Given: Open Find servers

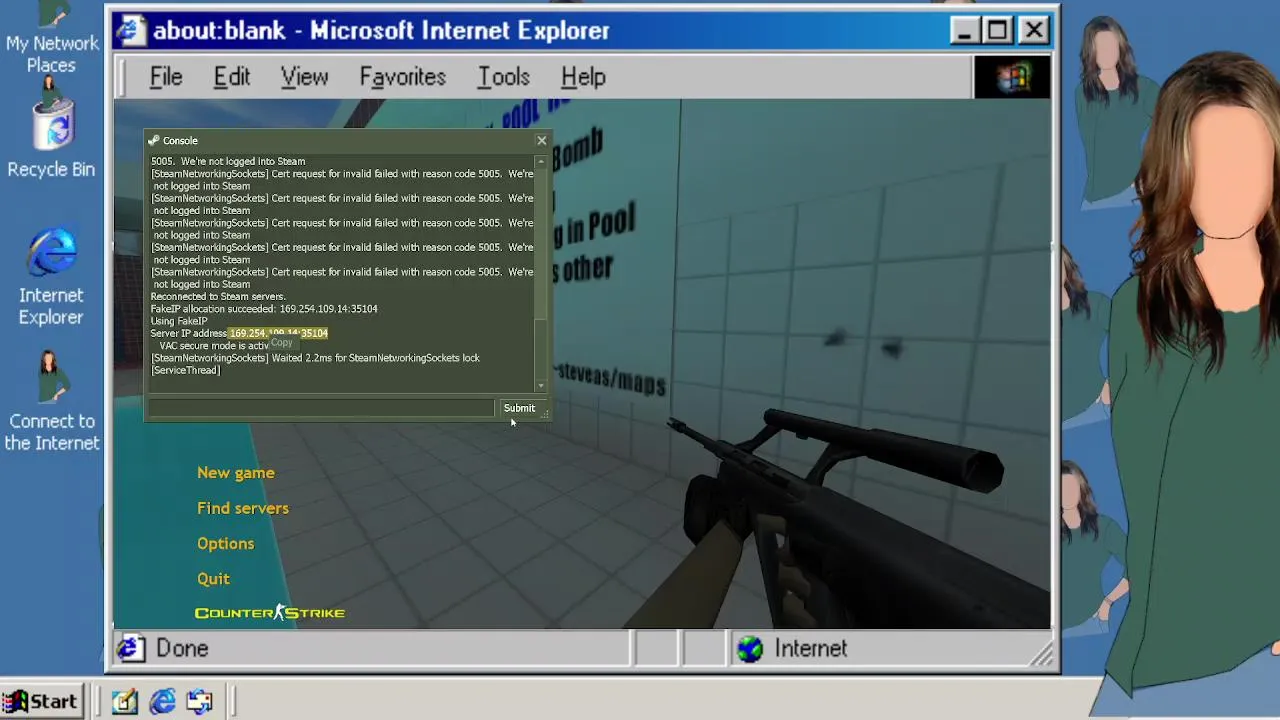Looking at the screenshot, I should tap(243, 508).
